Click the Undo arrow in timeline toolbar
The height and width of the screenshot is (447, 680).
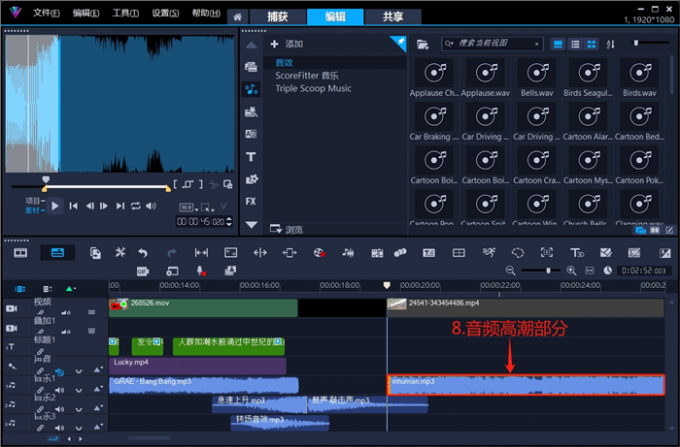coord(143,253)
